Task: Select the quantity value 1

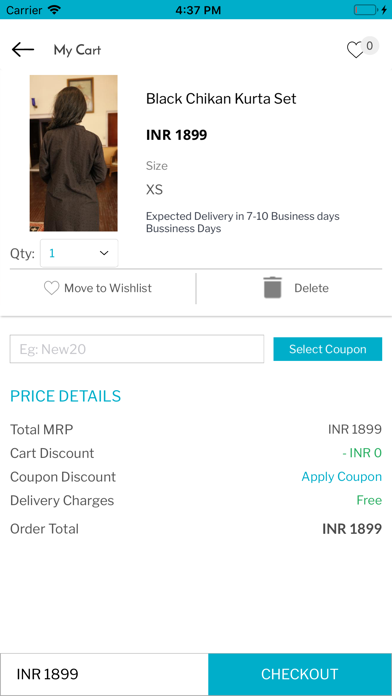Action: point(52,253)
